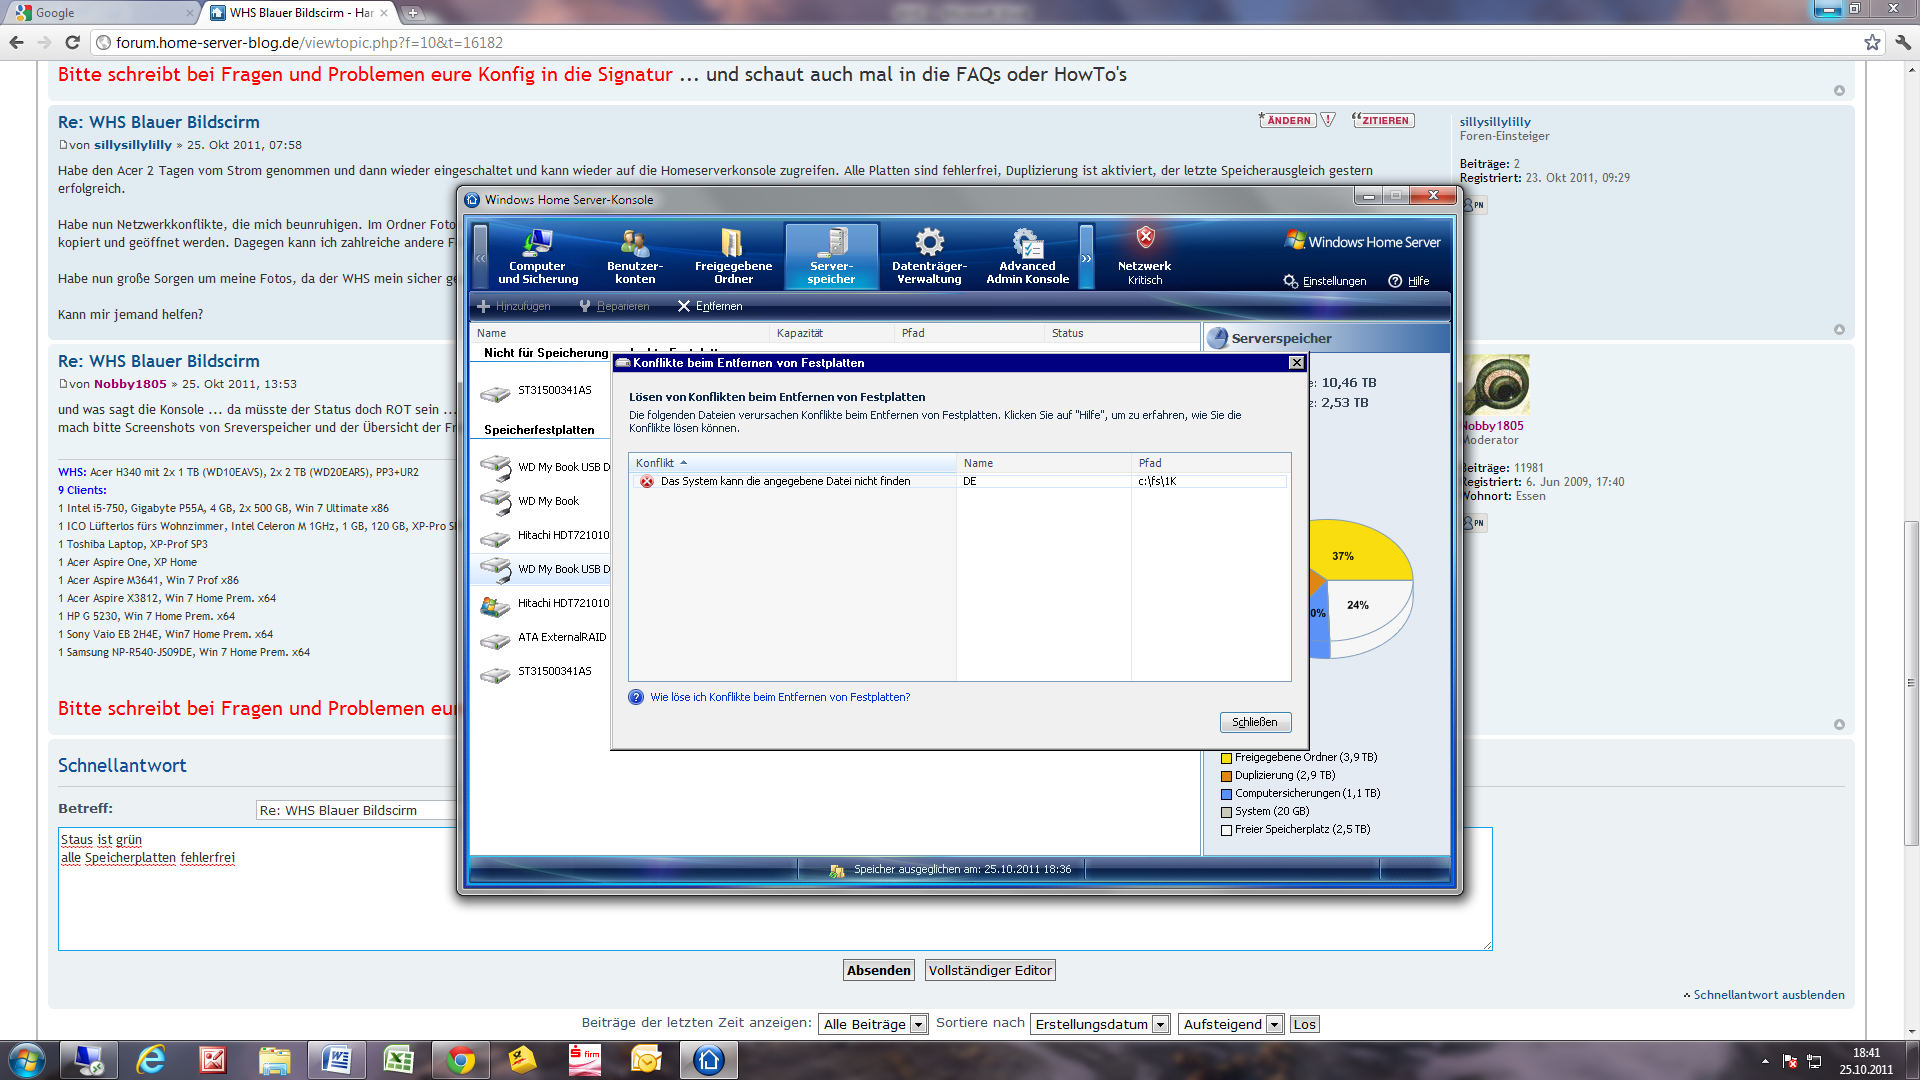Open new browser tab
The height and width of the screenshot is (1080, 1920).
(412, 13)
